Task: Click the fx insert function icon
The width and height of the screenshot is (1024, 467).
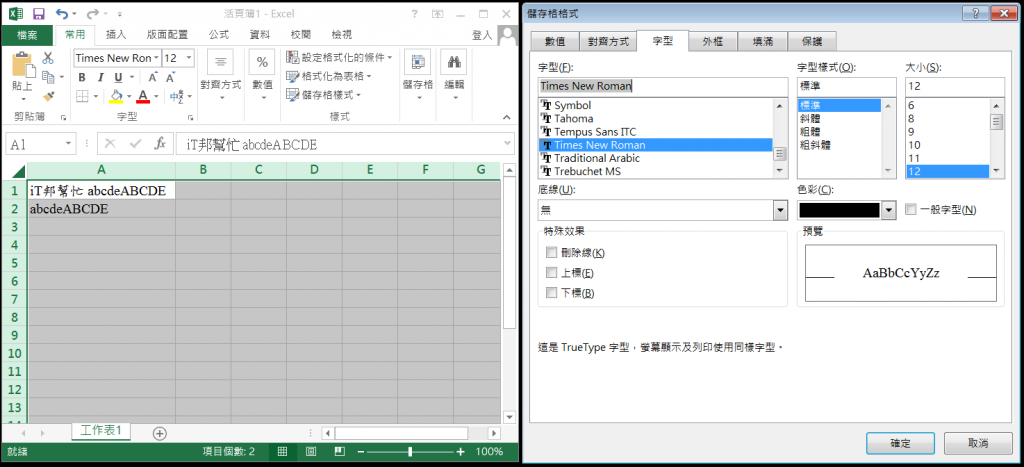Action: click(x=160, y=144)
